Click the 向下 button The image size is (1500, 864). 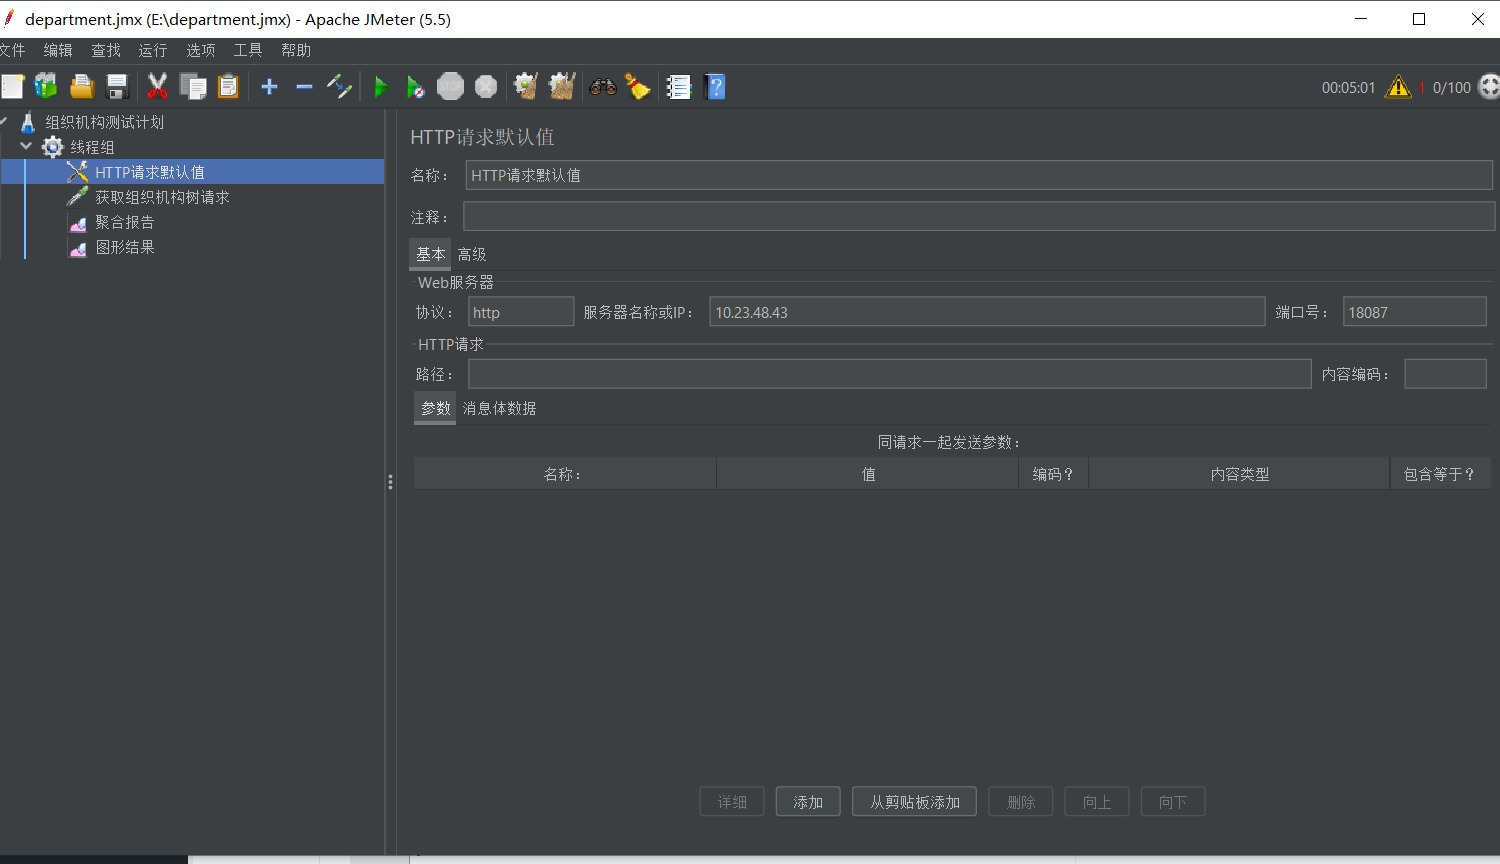tap(1173, 802)
